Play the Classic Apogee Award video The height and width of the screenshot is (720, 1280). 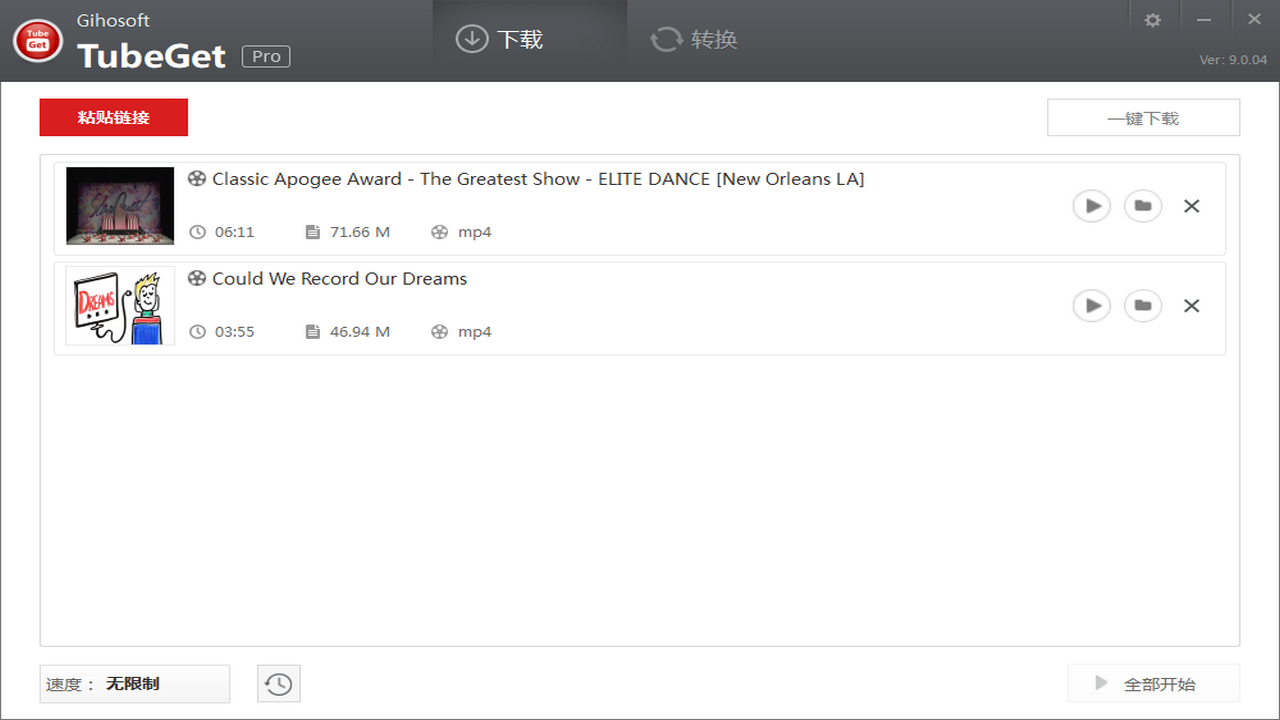[1091, 206]
